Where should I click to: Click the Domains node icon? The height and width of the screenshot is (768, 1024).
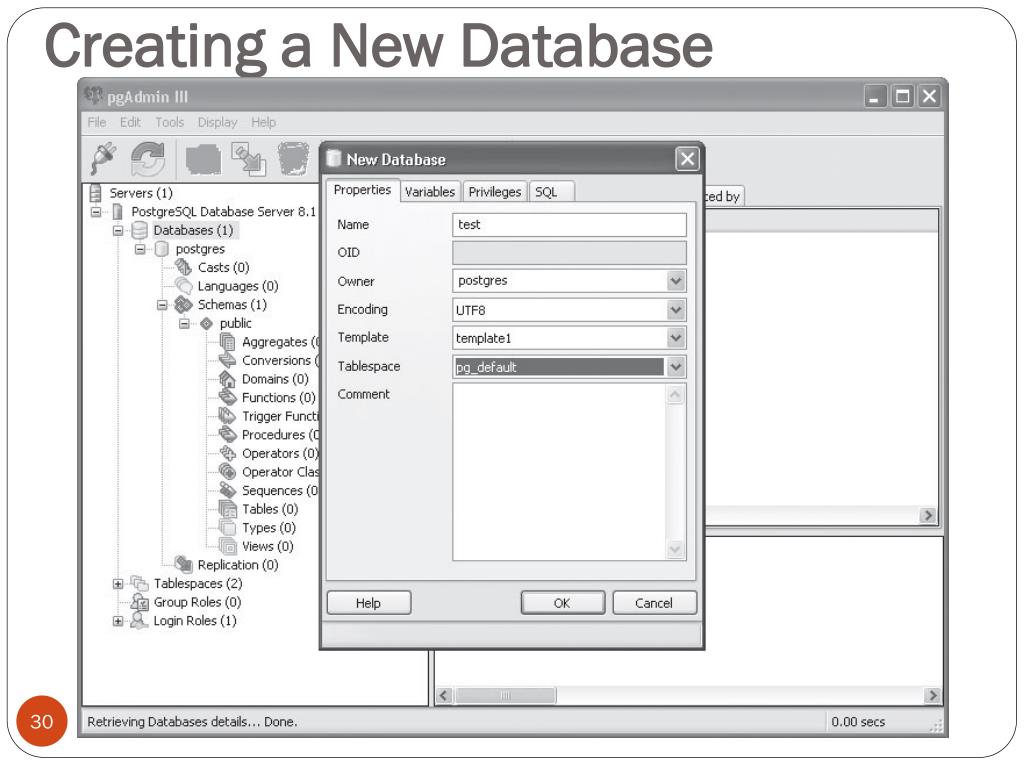(x=227, y=379)
